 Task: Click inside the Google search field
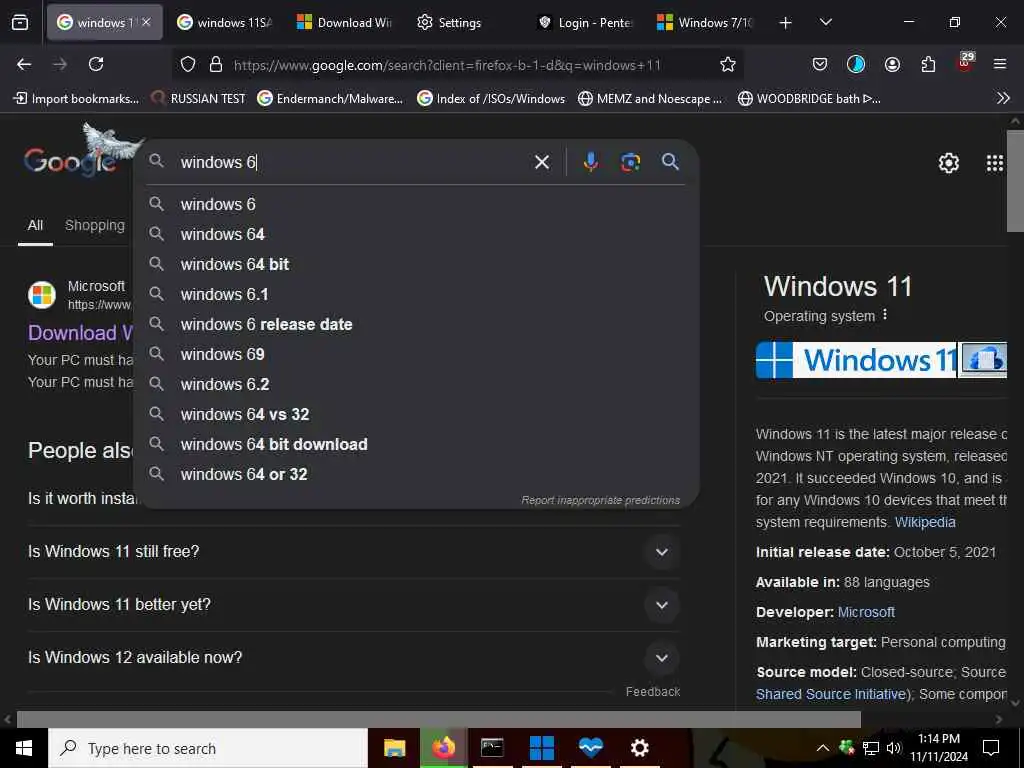click(353, 162)
